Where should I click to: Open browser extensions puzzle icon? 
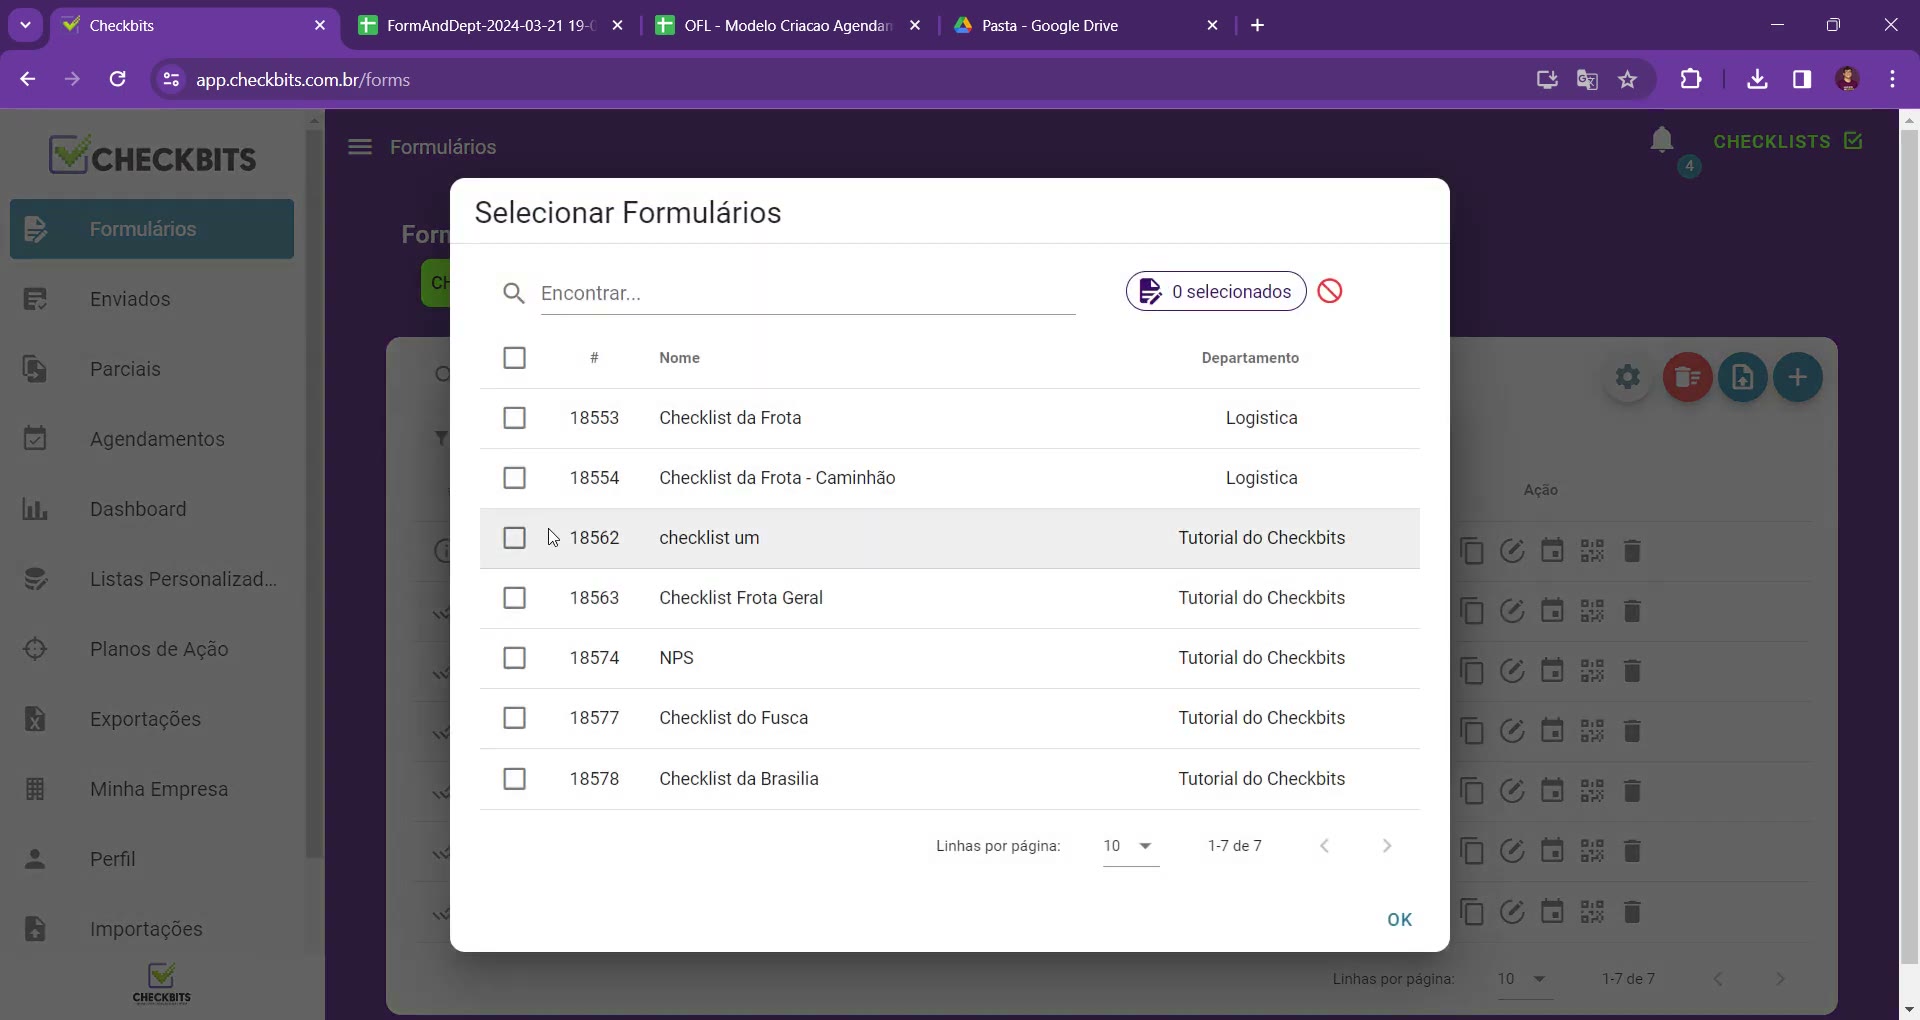[1691, 79]
